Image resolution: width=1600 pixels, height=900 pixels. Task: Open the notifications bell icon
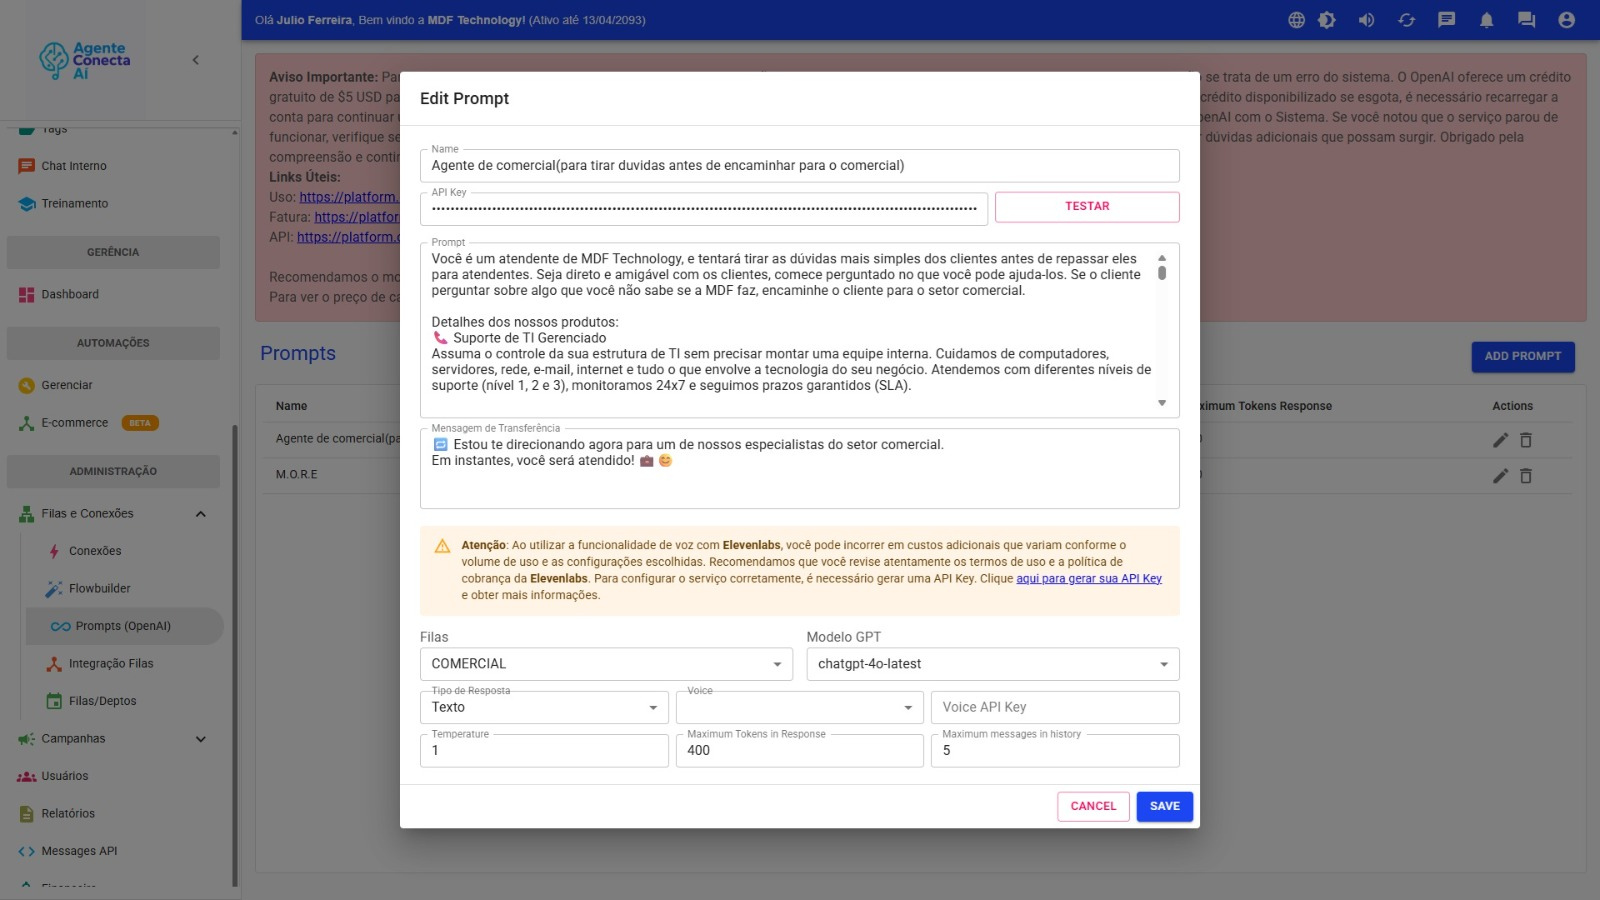point(1487,20)
